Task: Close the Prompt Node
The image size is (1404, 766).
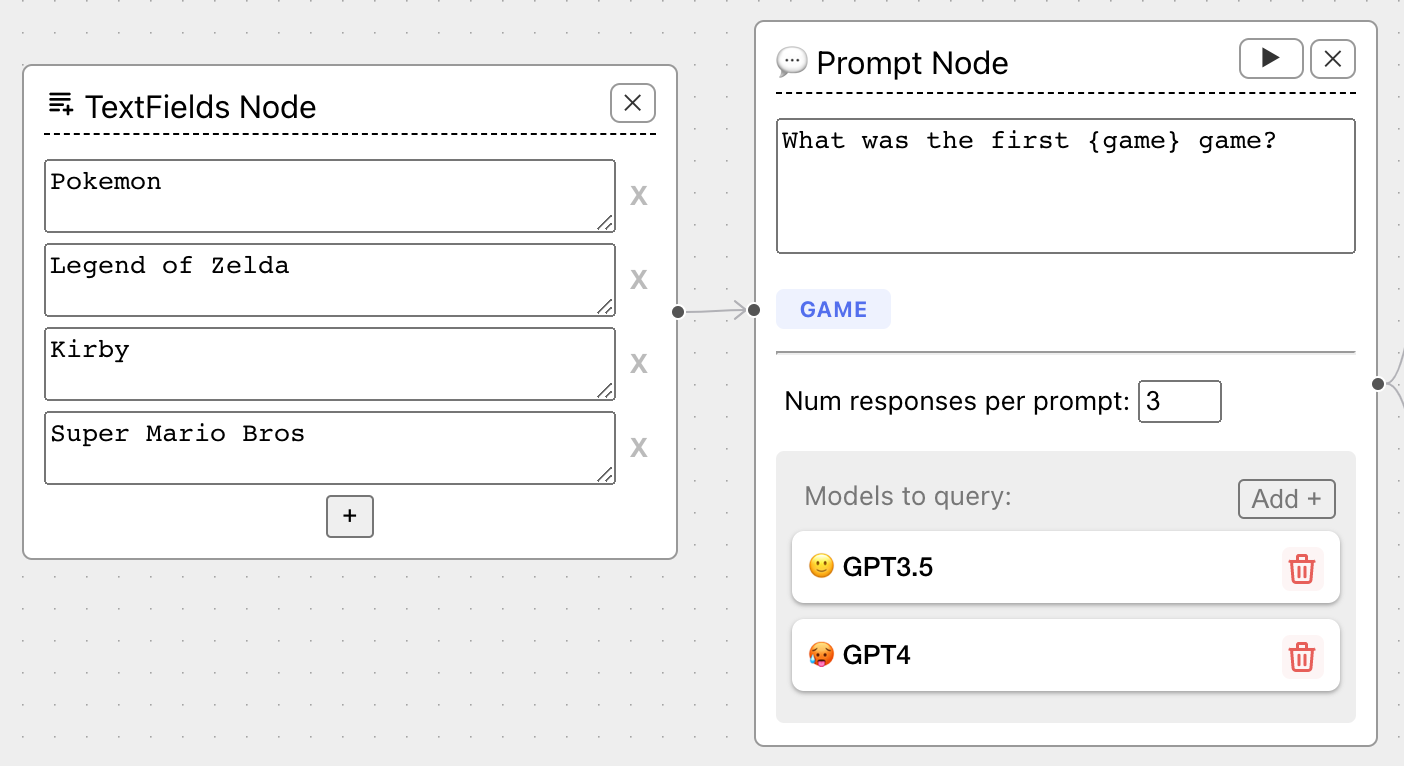Action: point(1333,59)
